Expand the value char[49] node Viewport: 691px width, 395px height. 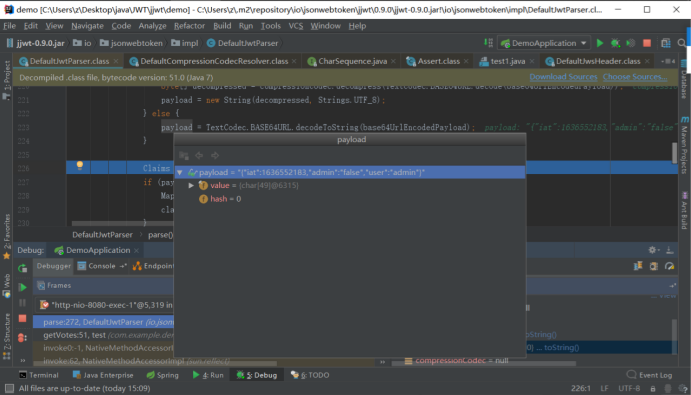(x=191, y=186)
